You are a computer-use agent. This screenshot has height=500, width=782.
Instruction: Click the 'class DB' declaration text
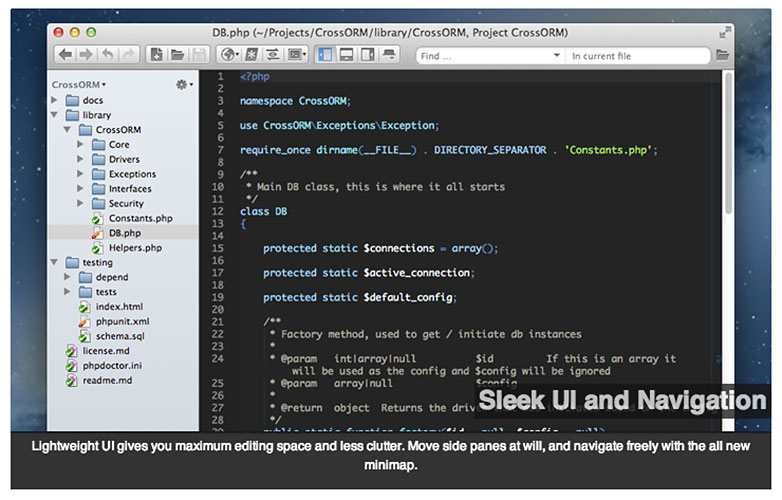263,211
